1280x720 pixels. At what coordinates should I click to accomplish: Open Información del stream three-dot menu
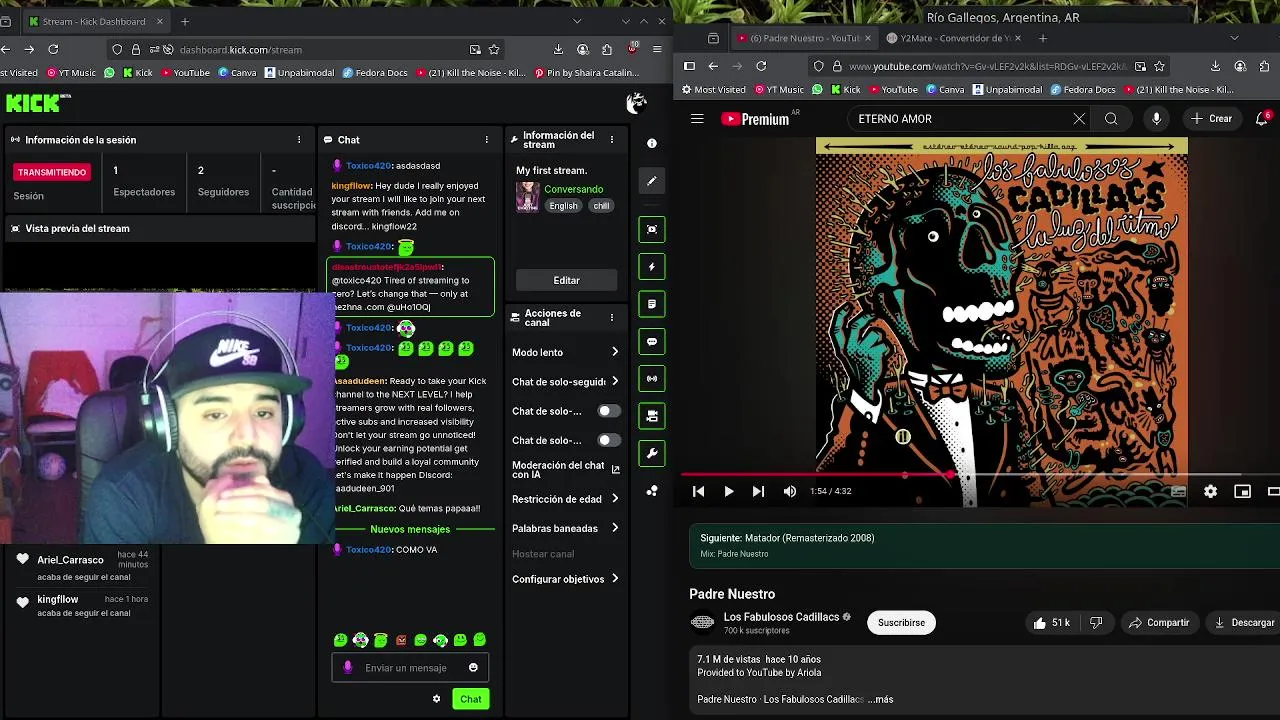pyautogui.click(x=611, y=140)
